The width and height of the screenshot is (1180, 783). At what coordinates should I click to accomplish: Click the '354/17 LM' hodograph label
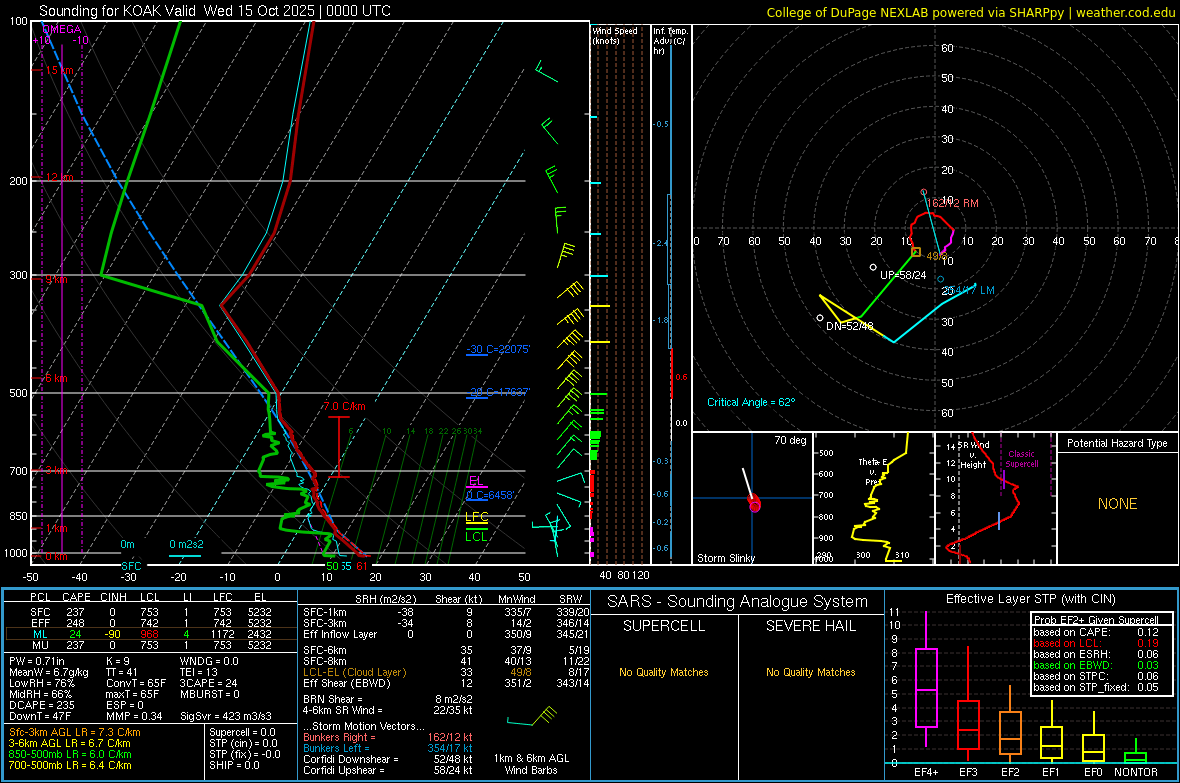[x=970, y=290]
